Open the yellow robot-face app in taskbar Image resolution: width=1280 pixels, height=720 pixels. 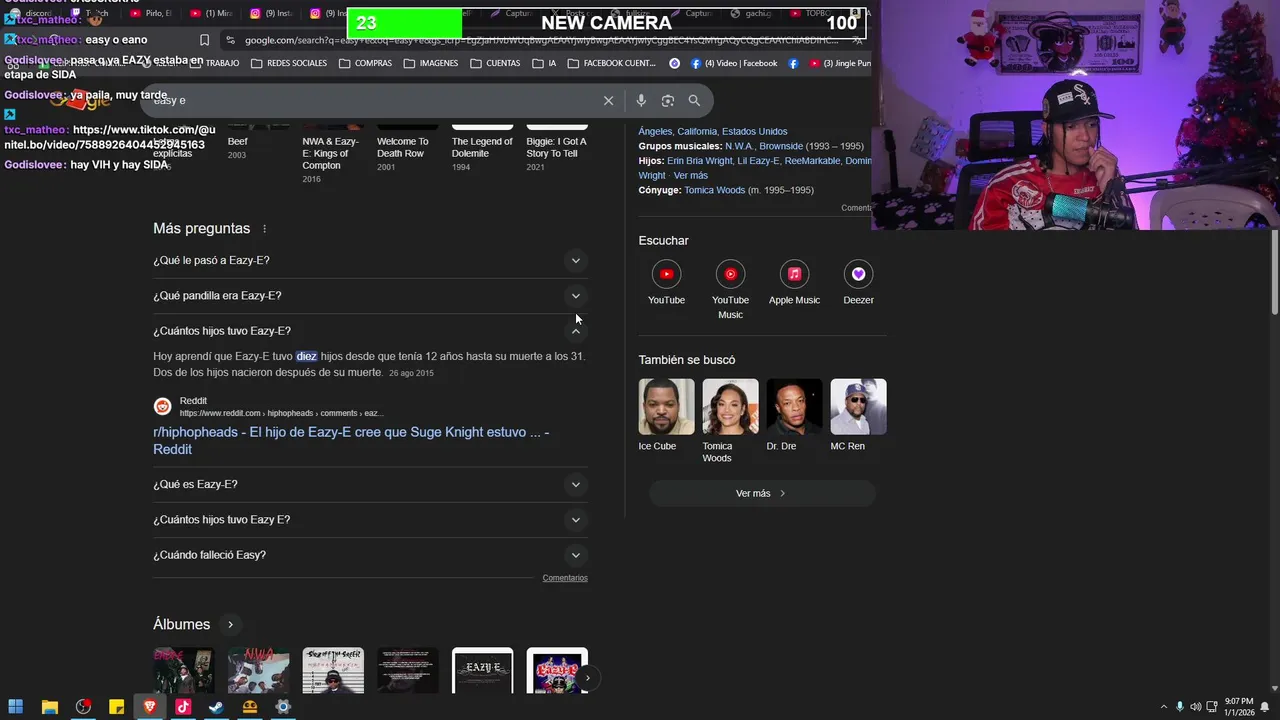pos(250,707)
